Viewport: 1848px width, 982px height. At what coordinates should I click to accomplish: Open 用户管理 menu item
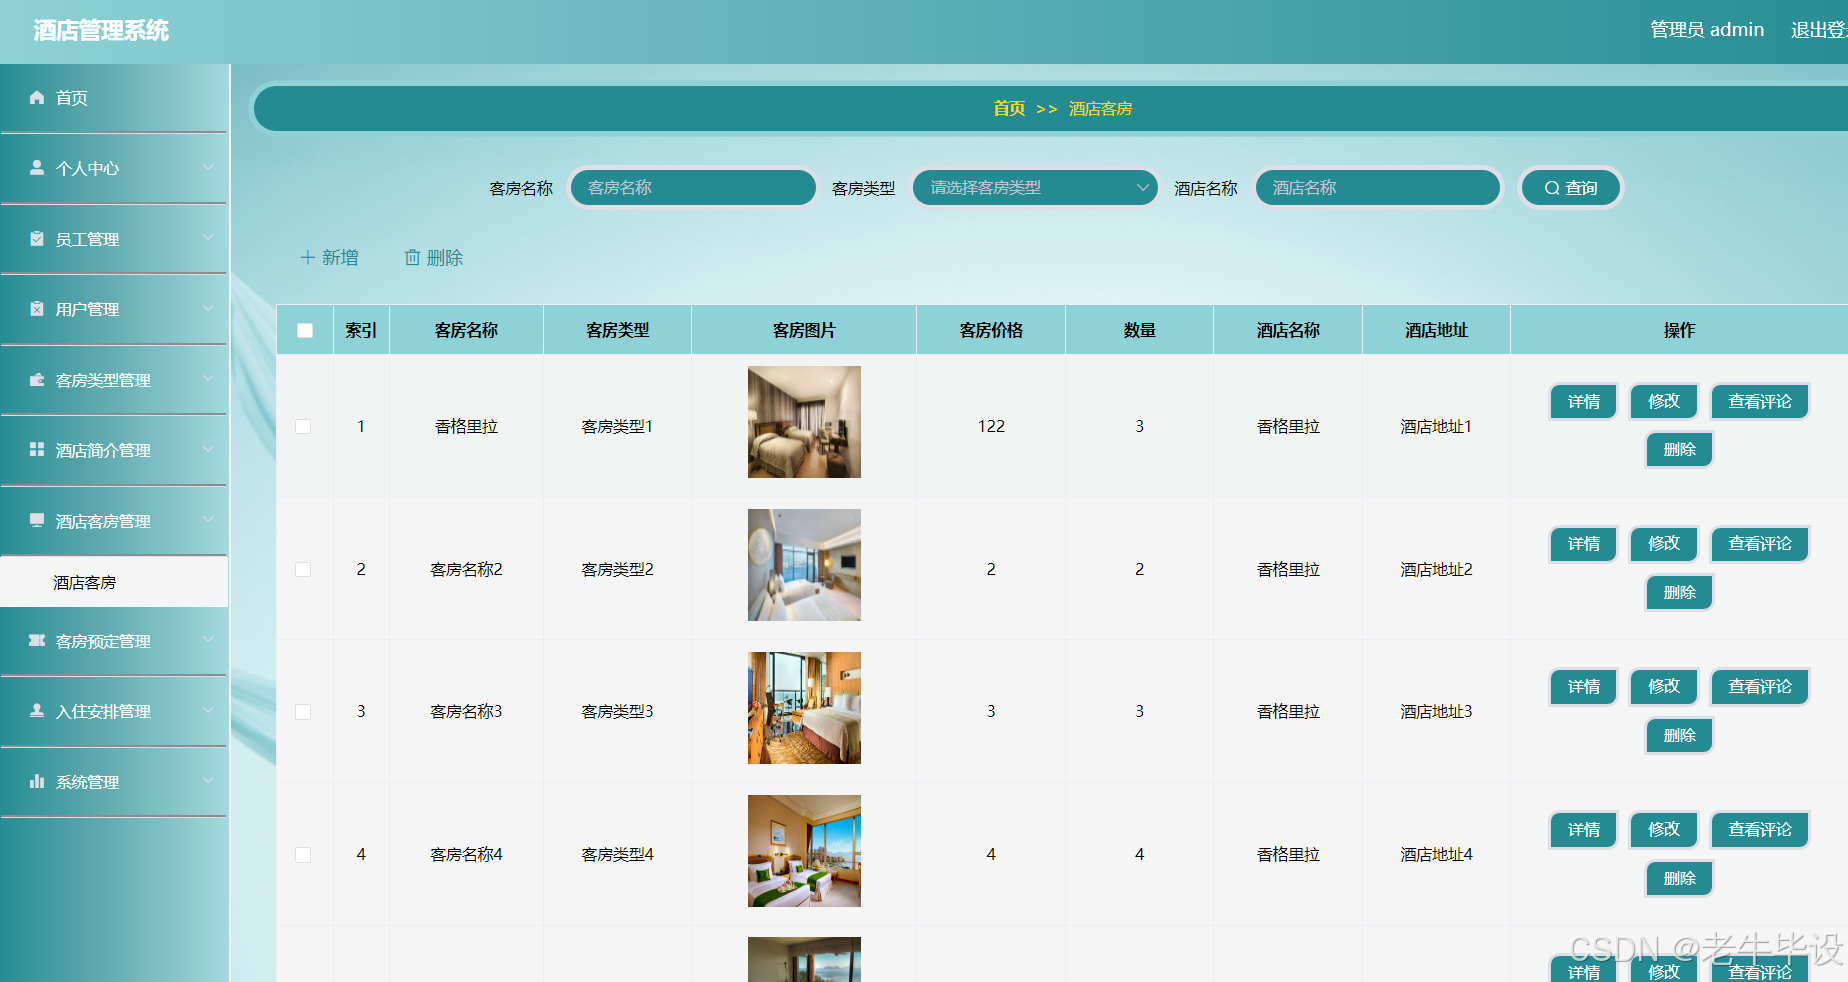[114, 309]
